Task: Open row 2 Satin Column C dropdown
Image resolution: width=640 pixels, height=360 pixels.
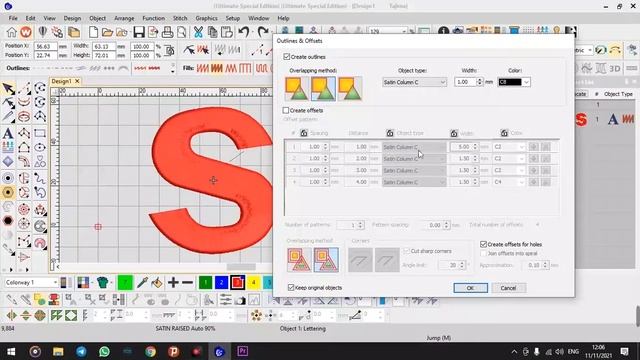Action: 414,158
